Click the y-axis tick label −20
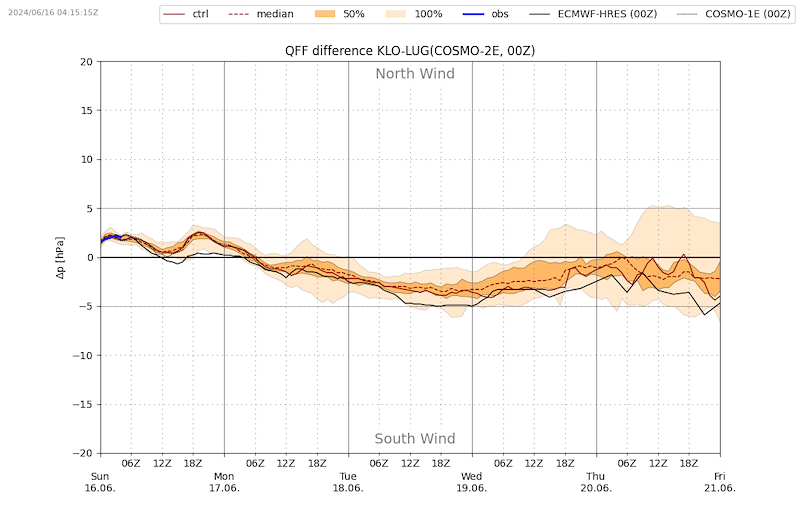Image resolution: width=800 pixels, height=509 pixels. tap(84, 453)
